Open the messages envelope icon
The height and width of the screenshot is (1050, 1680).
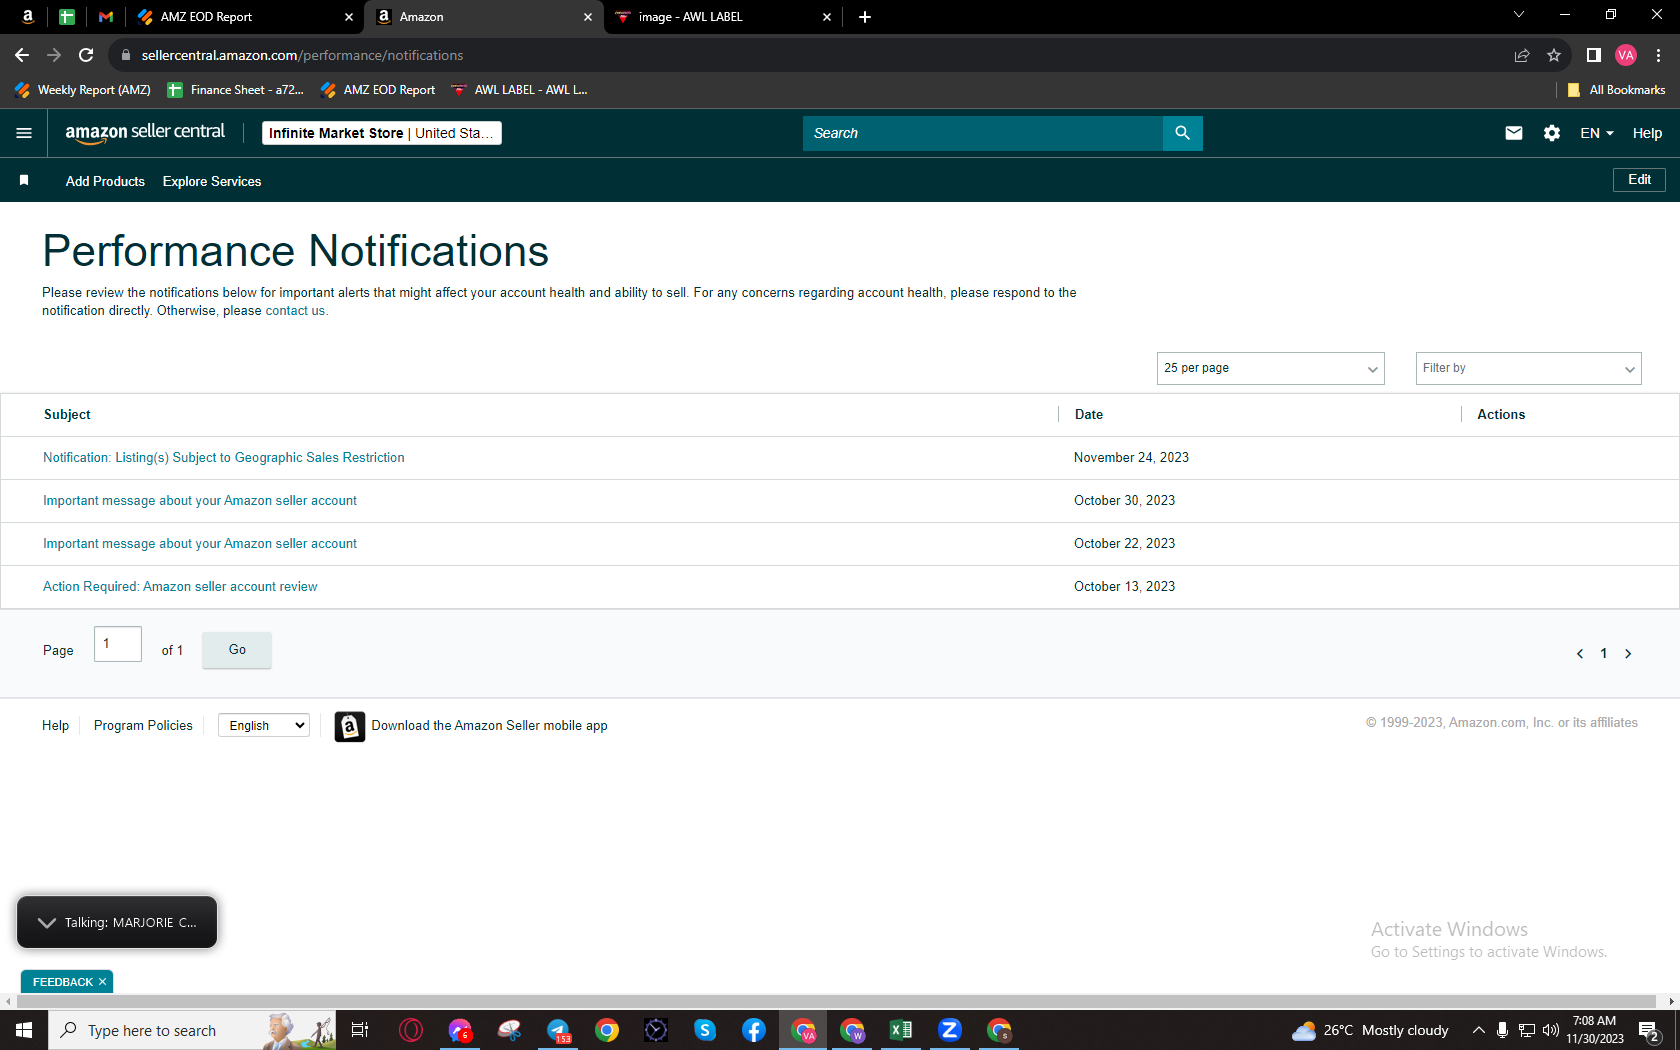click(x=1513, y=133)
